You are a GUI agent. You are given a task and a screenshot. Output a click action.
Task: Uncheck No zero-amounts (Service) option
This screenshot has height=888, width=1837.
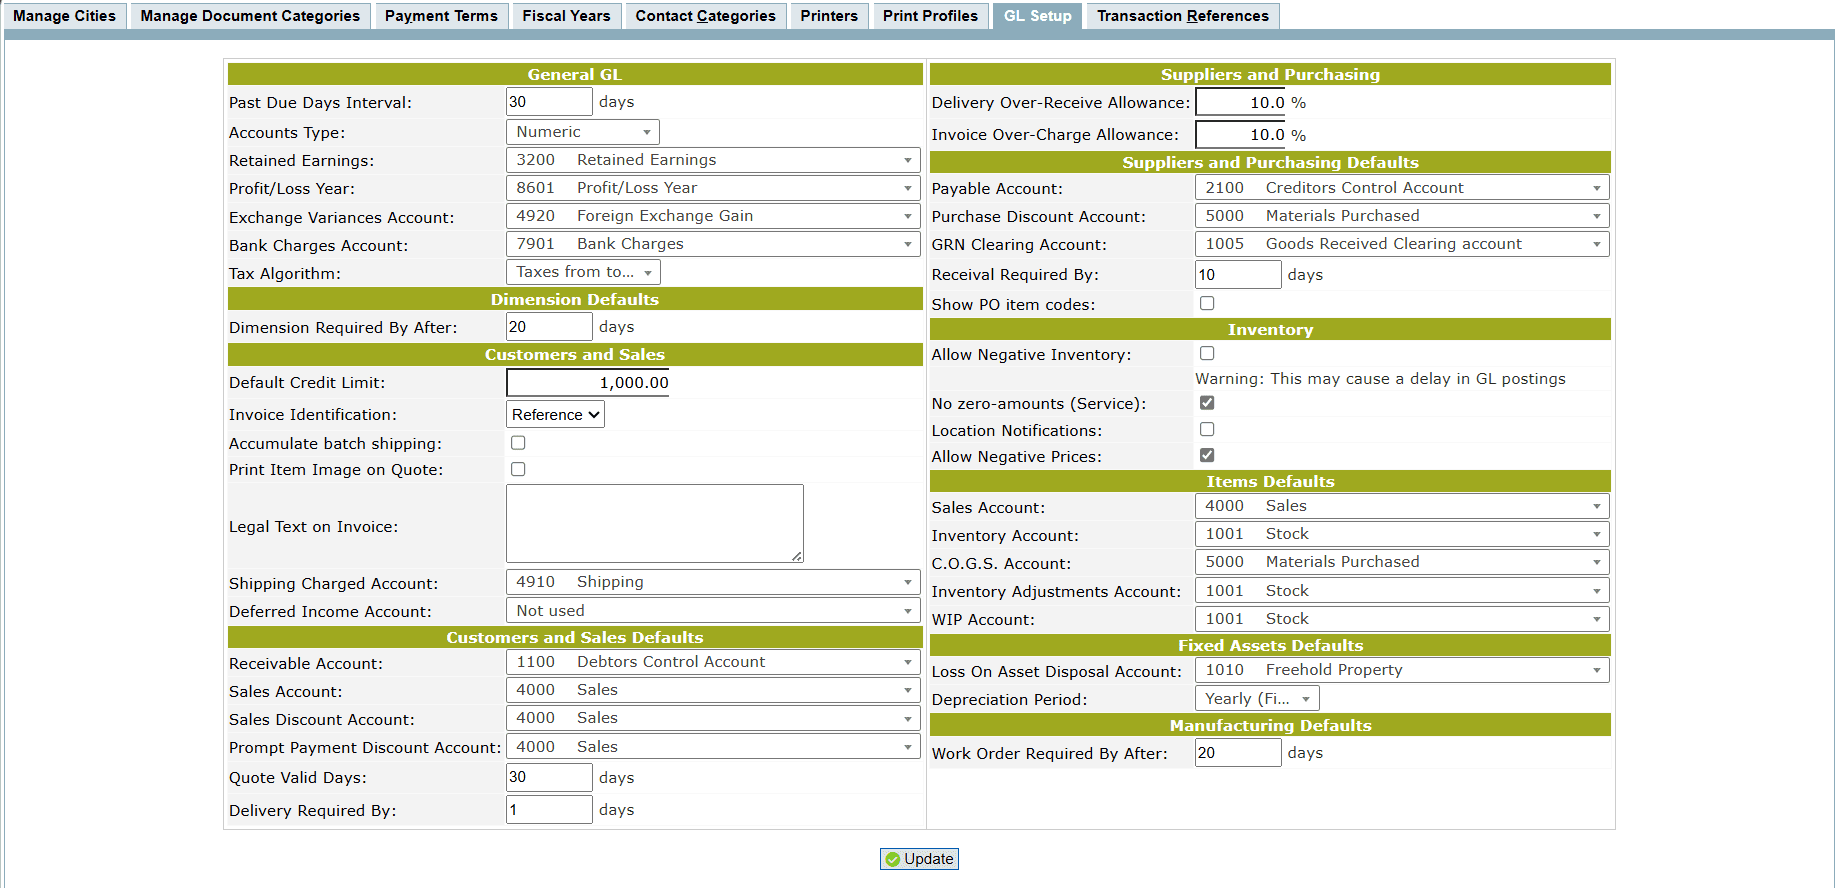pos(1207,403)
